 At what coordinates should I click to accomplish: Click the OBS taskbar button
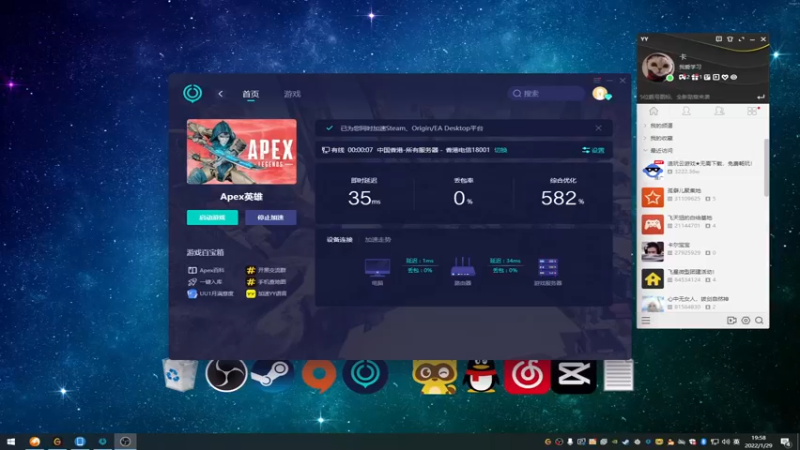pyautogui.click(x=125, y=441)
